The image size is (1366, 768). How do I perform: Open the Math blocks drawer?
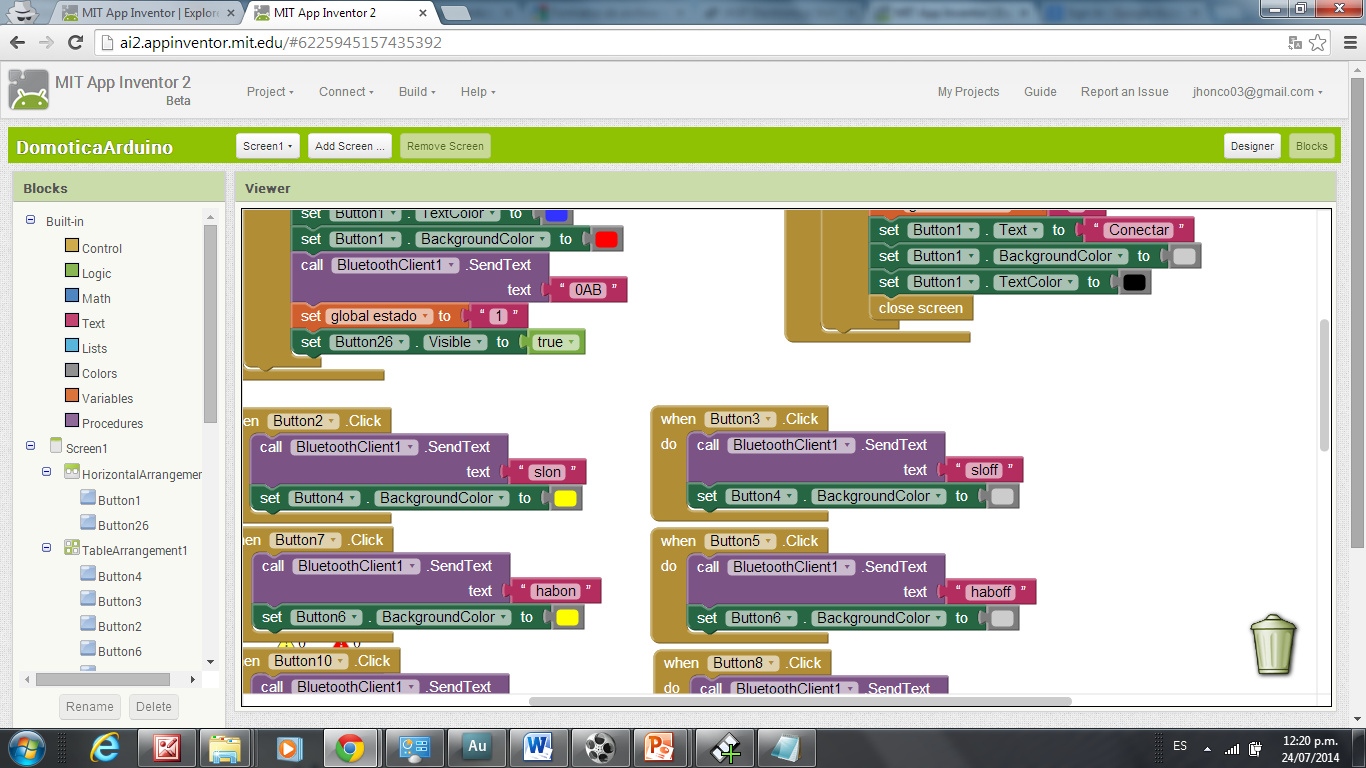coord(87,298)
